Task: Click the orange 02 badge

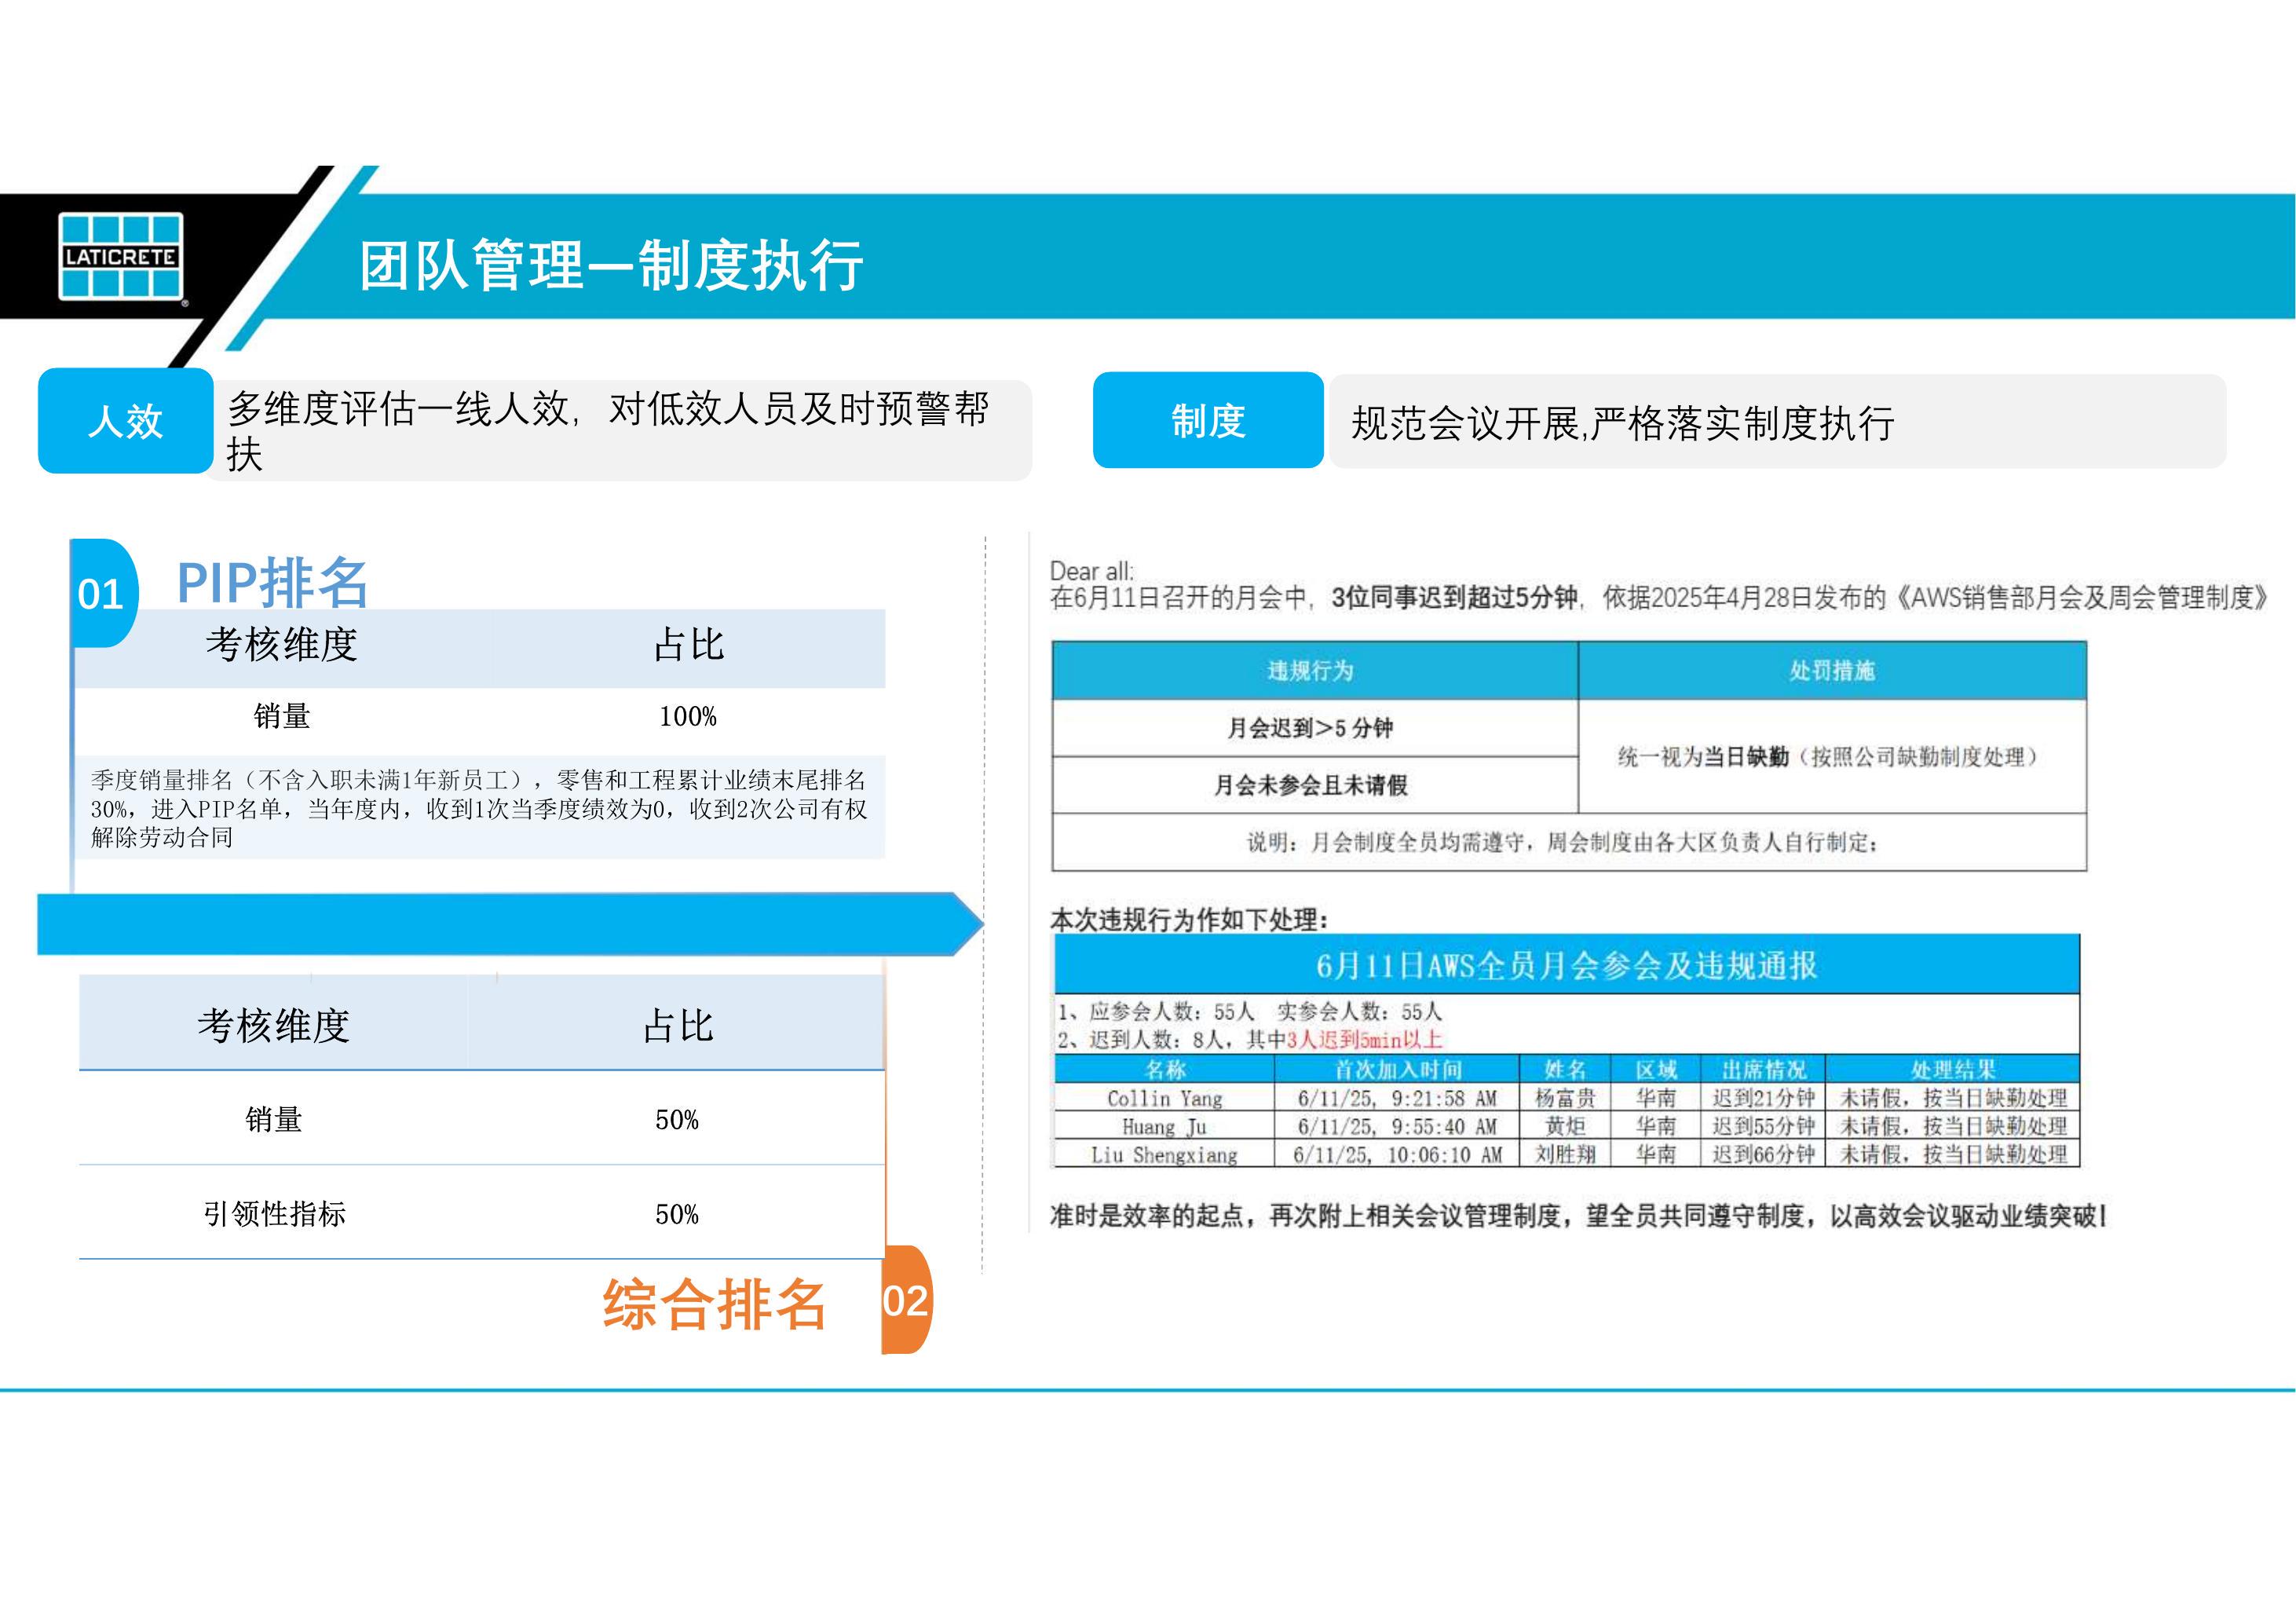Action: (x=906, y=1300)
